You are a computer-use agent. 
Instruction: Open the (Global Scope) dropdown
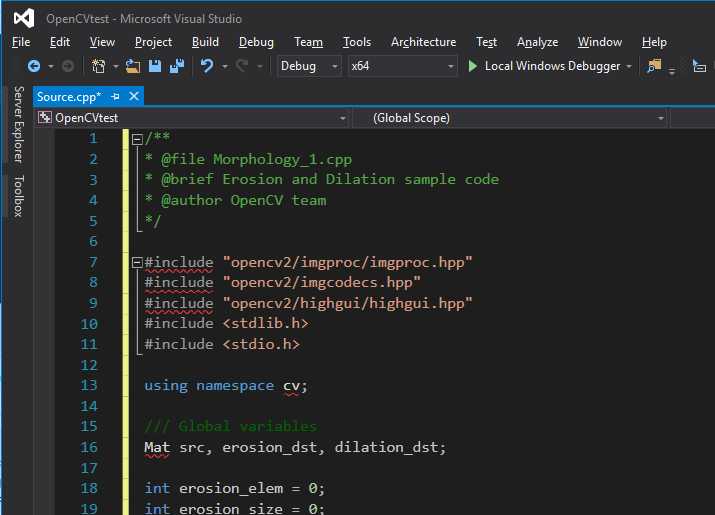point(511,118)
